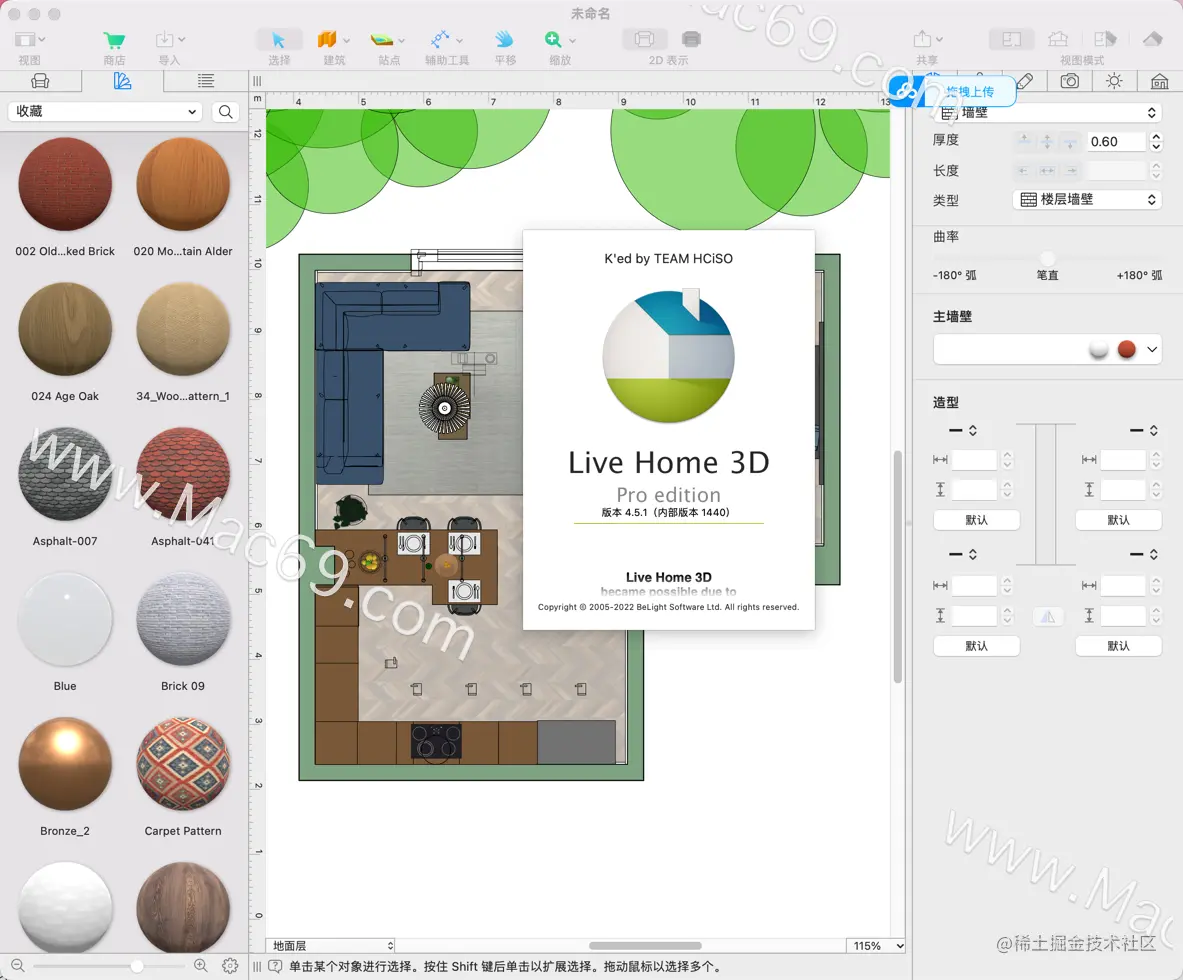Click the mirror flip profile button
Viewport: 1183px width, 980px height.
point(1048,617)
